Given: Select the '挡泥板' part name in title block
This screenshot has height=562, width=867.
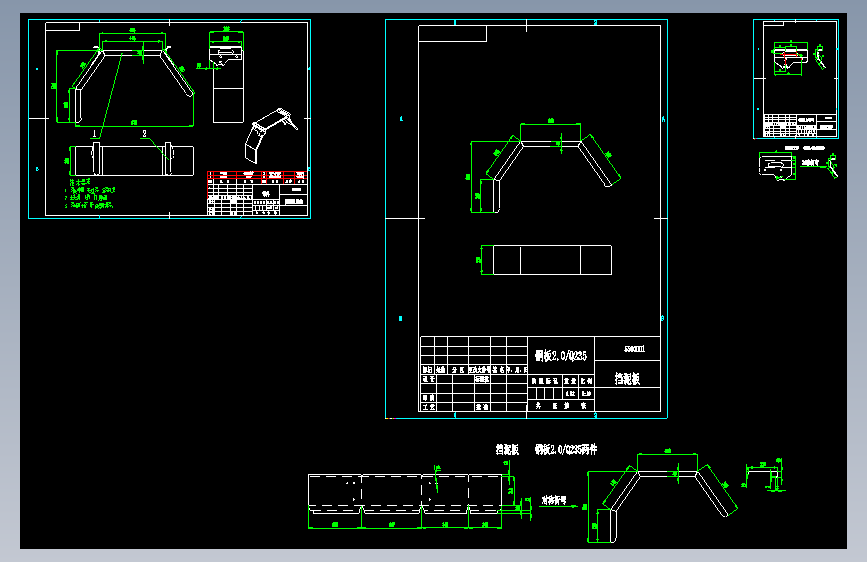Looking at the screenshot, I should tap(628, 379).
